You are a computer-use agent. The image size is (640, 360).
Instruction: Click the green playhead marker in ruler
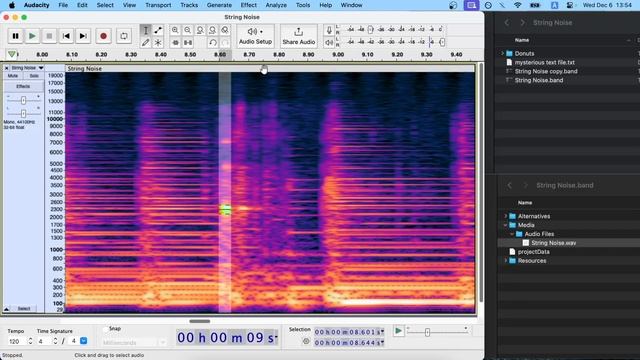click(12, 54)
